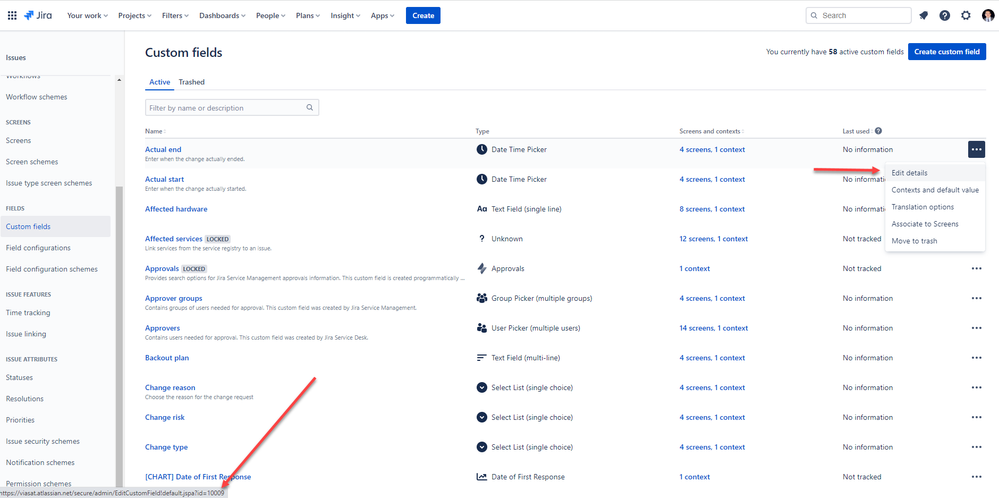Open 14 screens, 1 context link
This screenshot has width=999, height=498.
click(714, 328)
